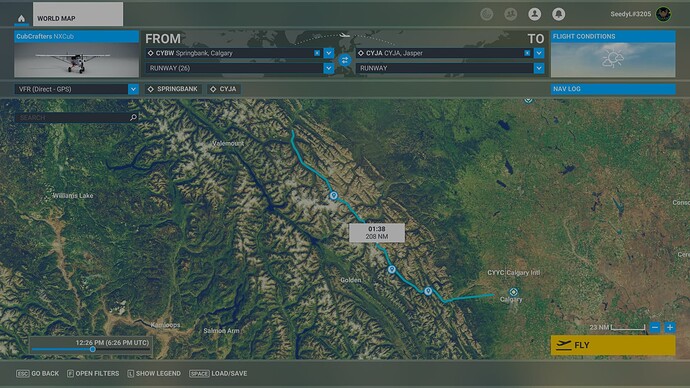Image resolution: width=690 pixels, height=388 pixels.
Task: Zoom in the map with plus
Action: [x=670, y=327]
